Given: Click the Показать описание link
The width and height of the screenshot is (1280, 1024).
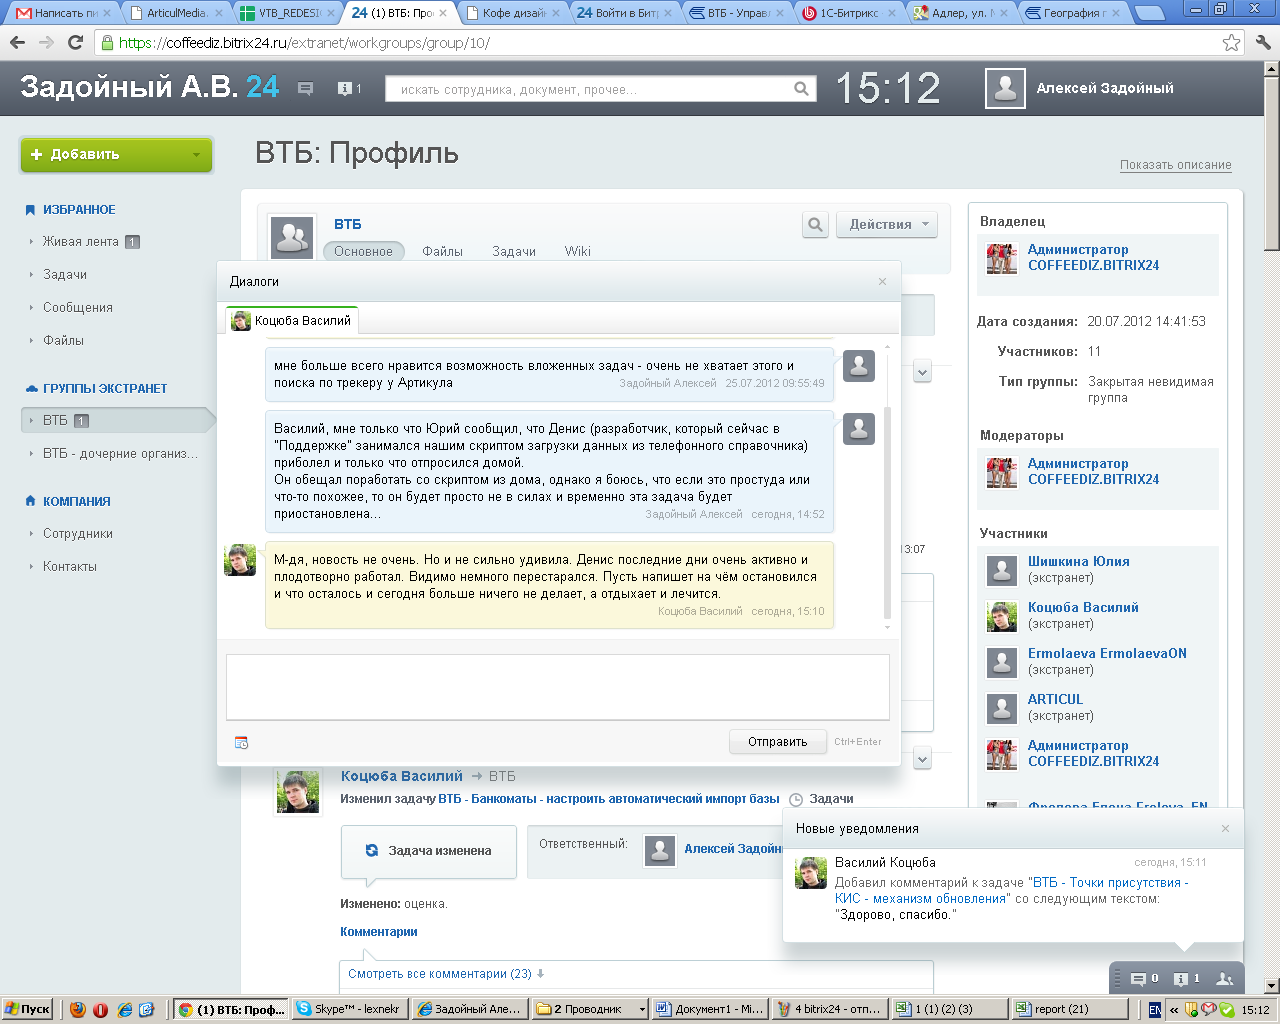Looking at the screenshot, I should point(1176,165).
